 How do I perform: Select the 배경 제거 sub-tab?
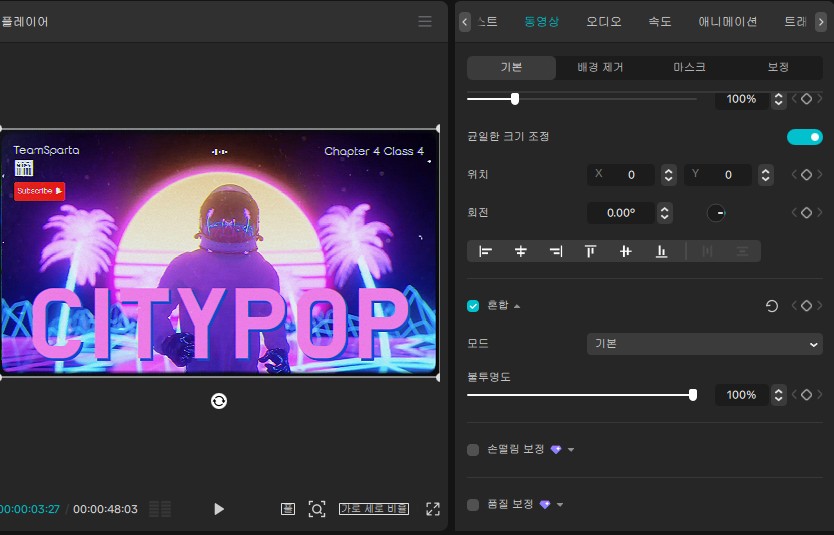click(600, 68)
